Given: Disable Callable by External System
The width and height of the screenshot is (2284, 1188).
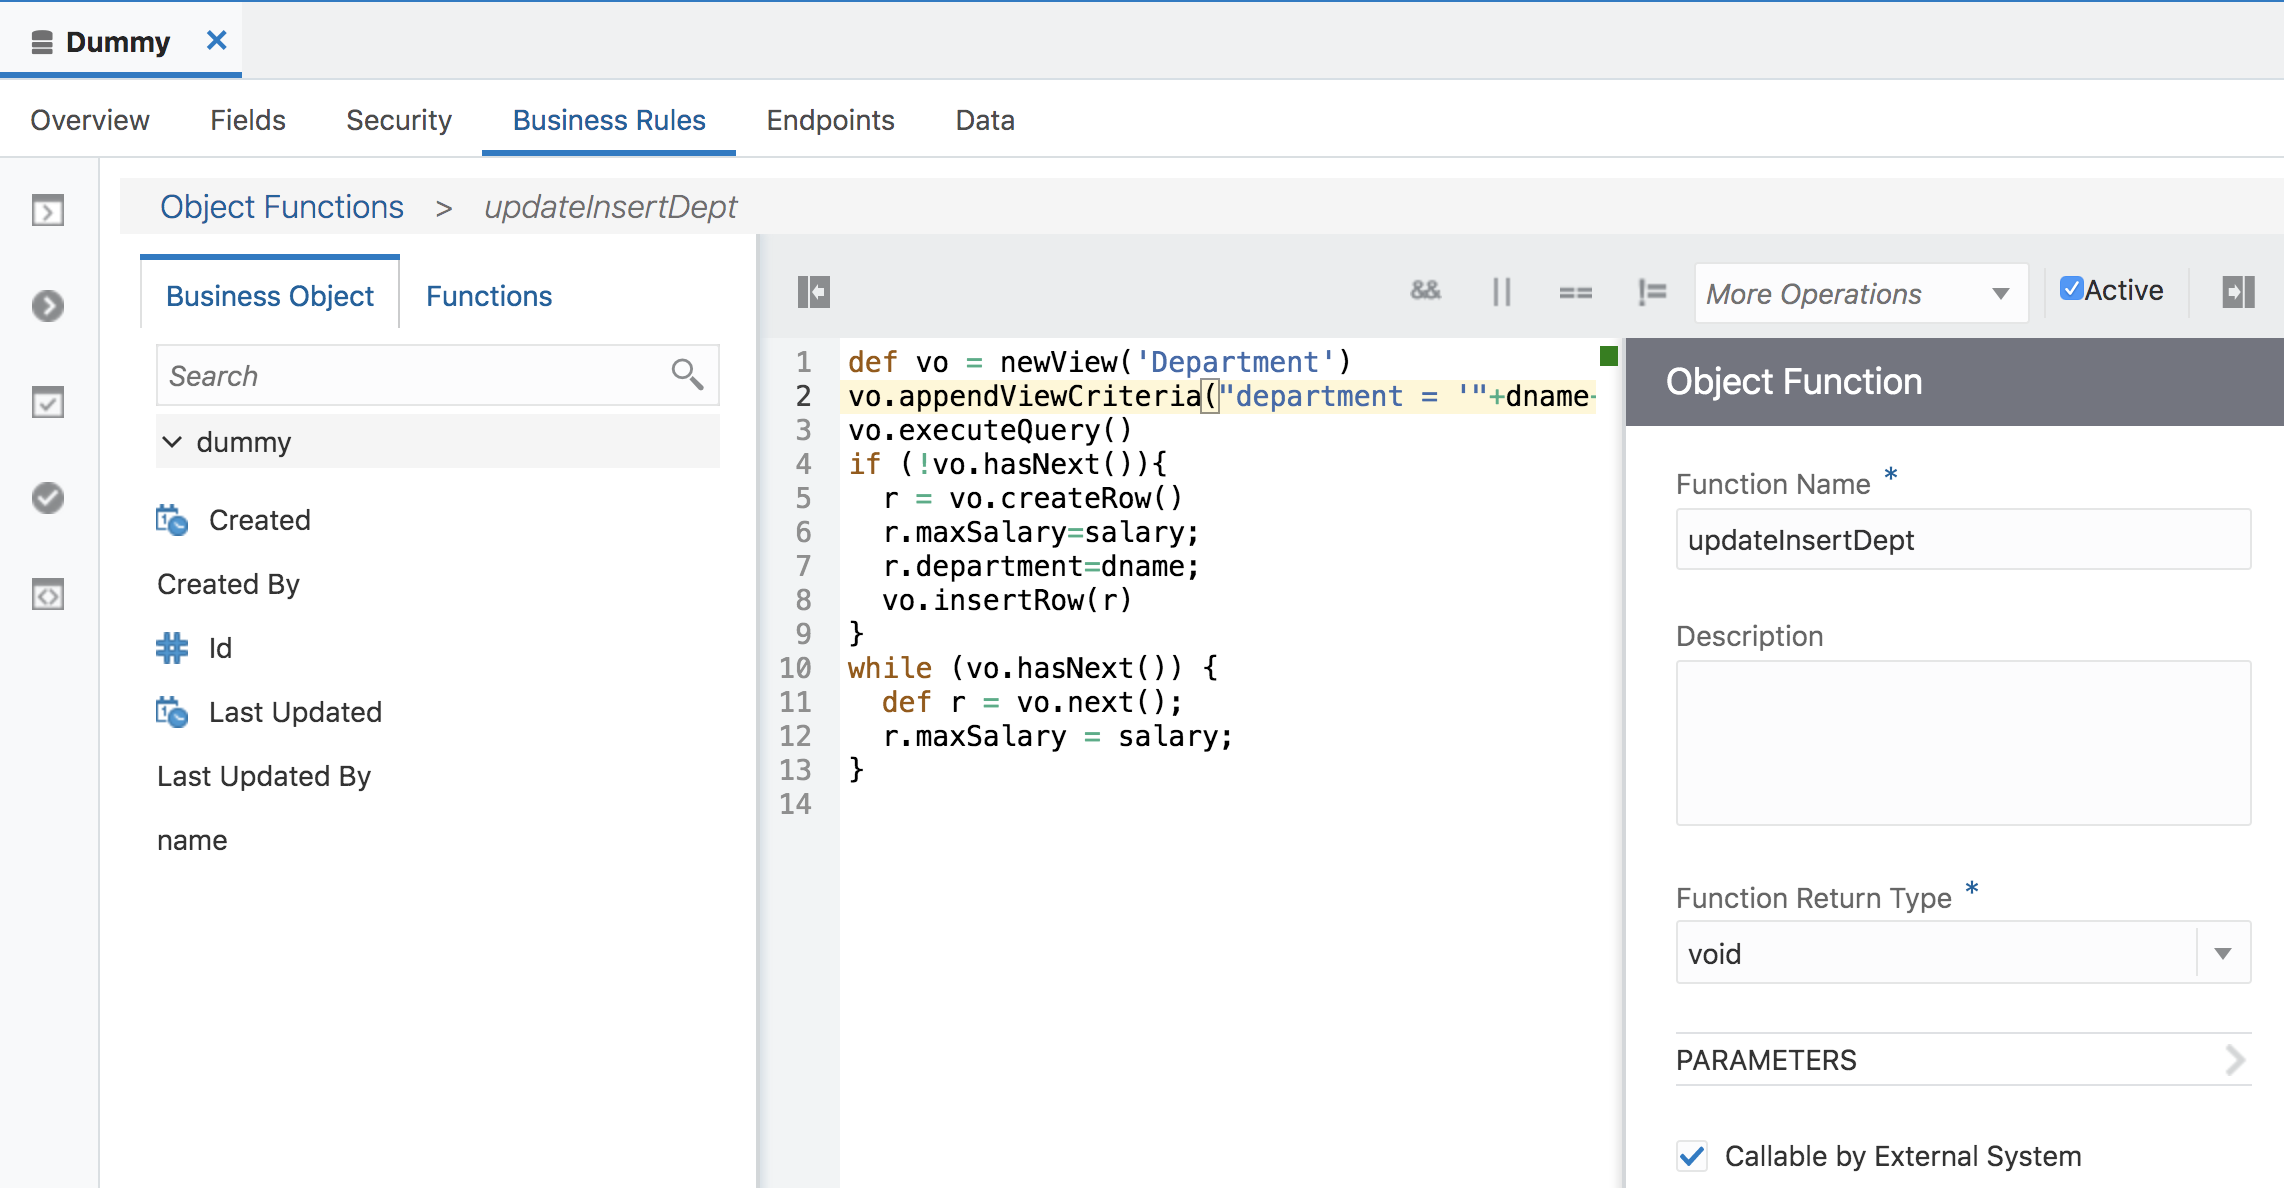Looking at the screenshot, I should point(1691,1156).
